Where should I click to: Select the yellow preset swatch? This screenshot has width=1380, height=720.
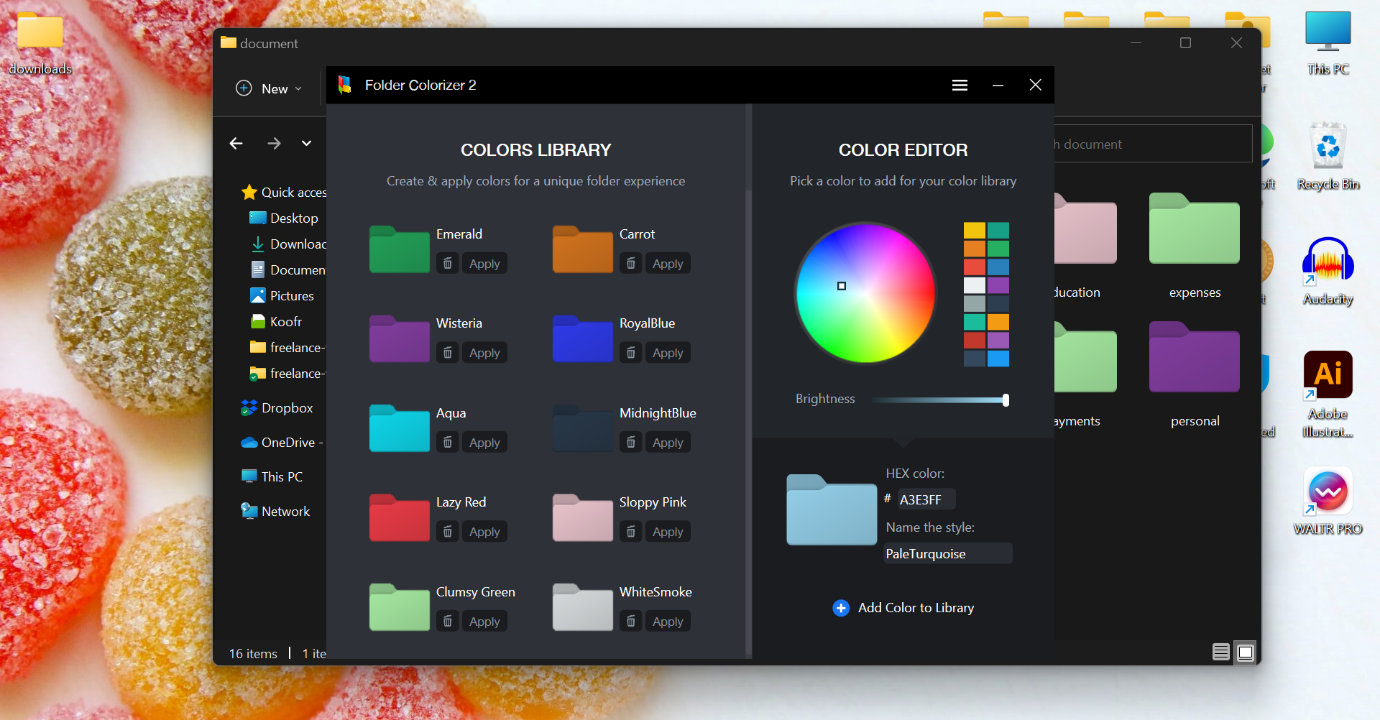[975, 230]
